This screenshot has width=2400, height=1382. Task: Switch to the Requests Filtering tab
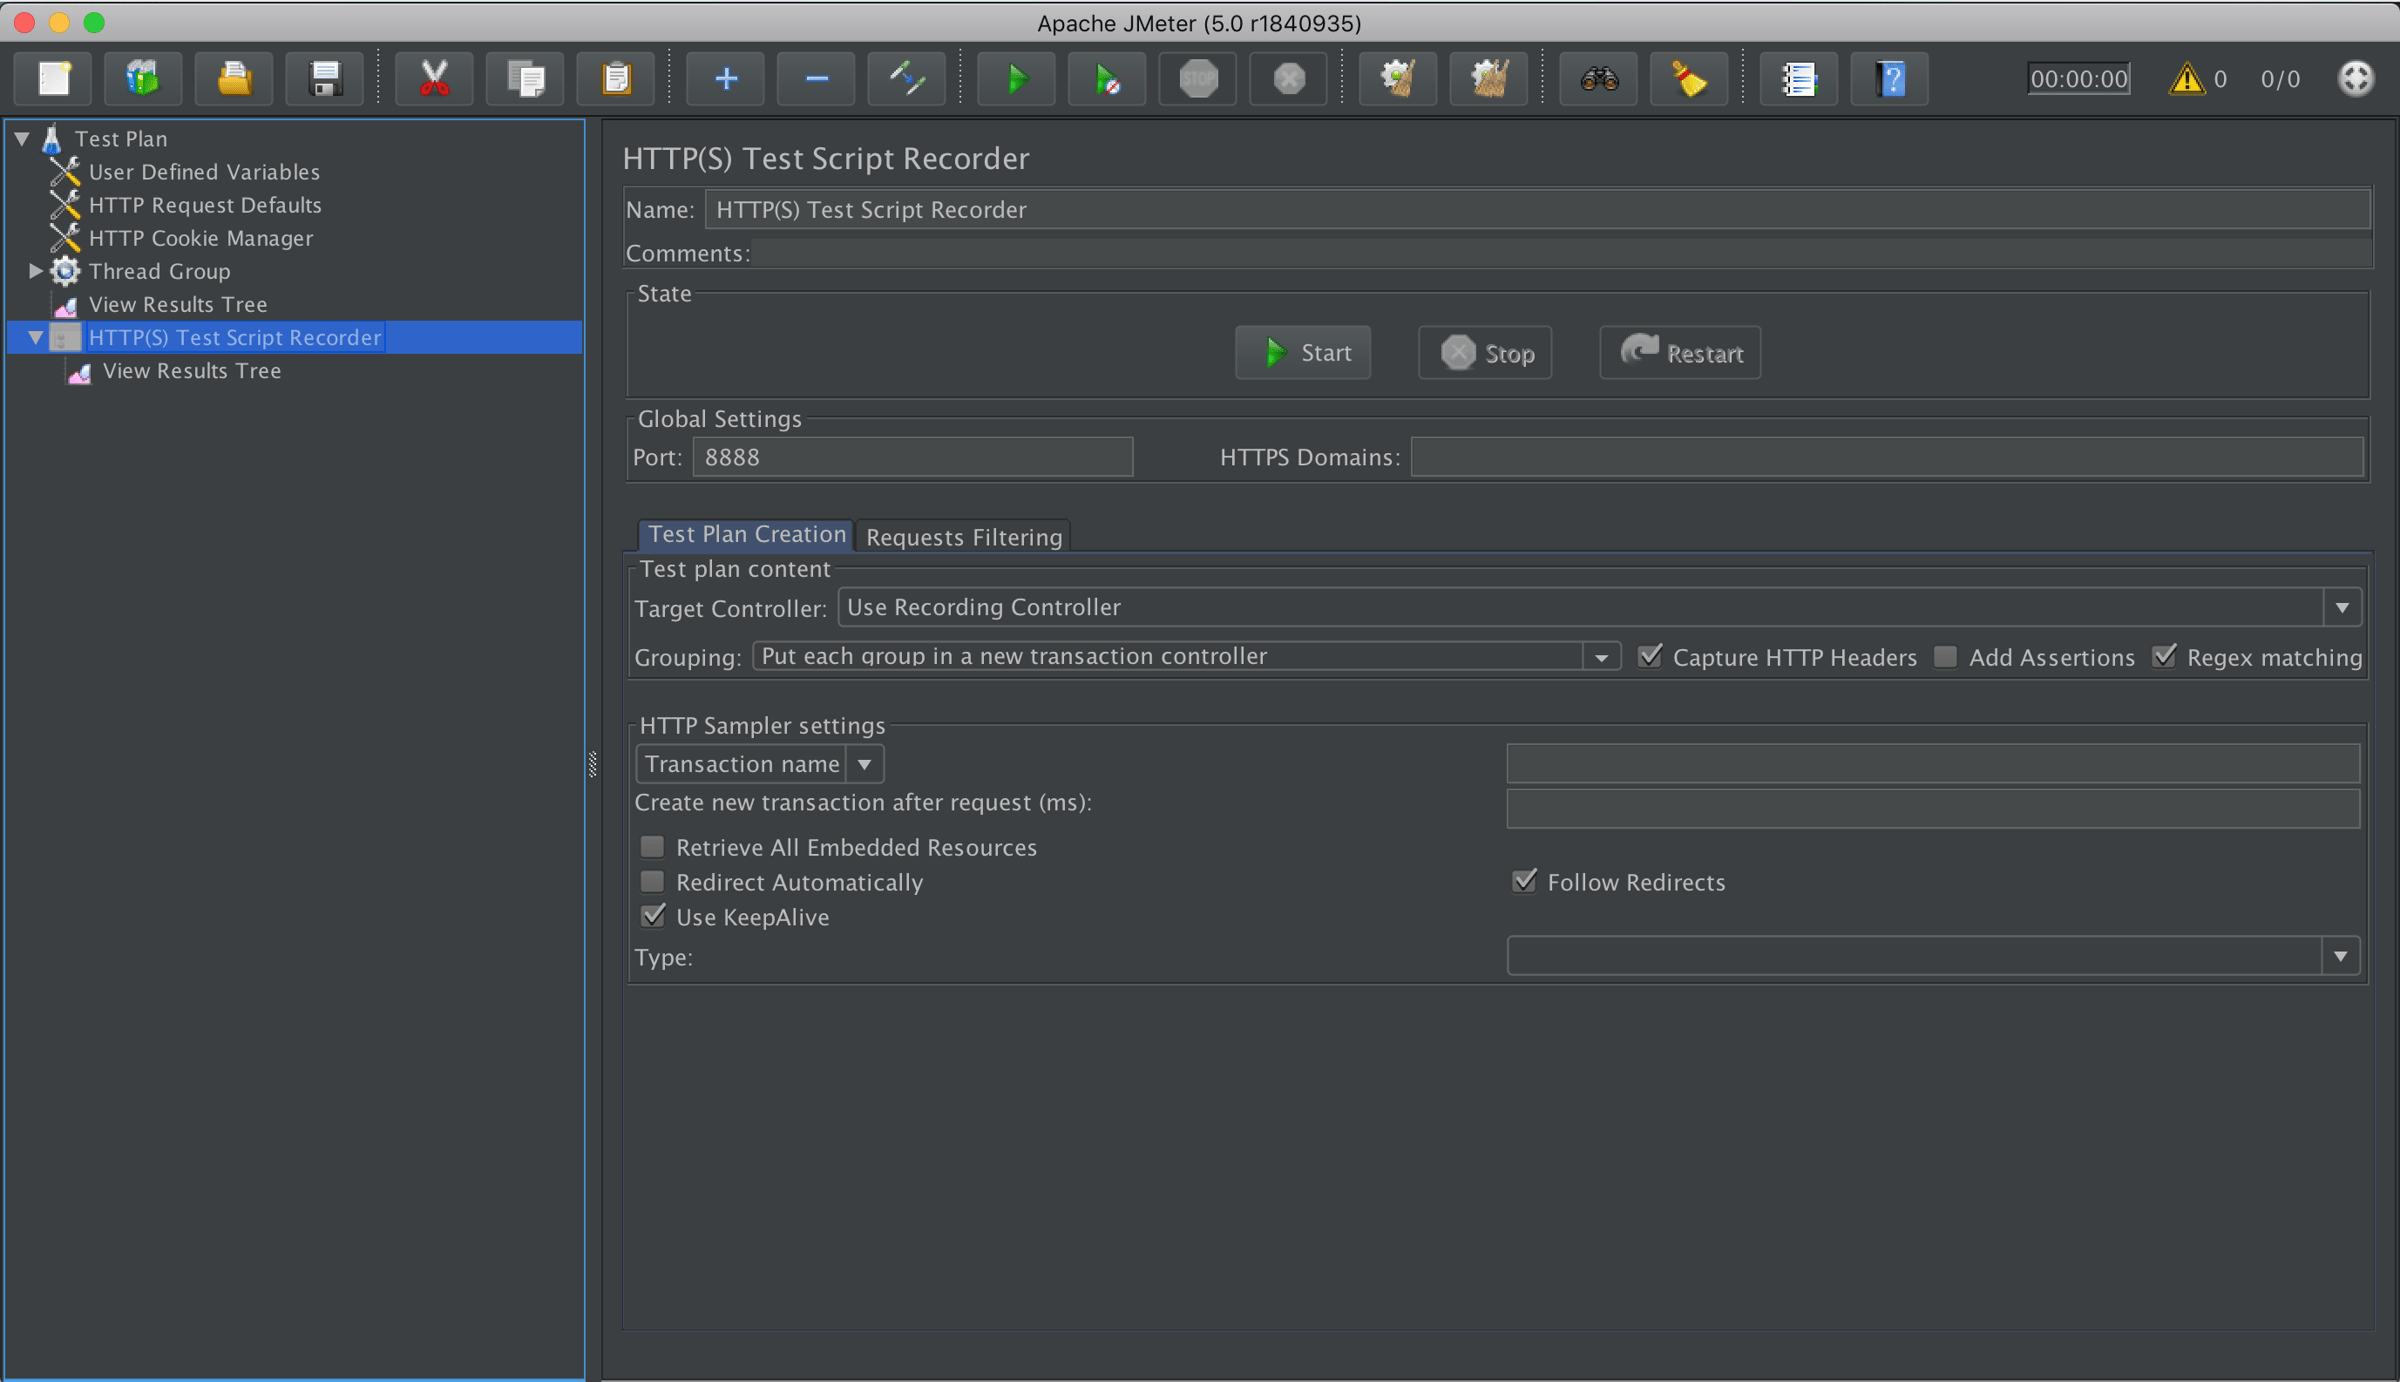click(963, 537)
